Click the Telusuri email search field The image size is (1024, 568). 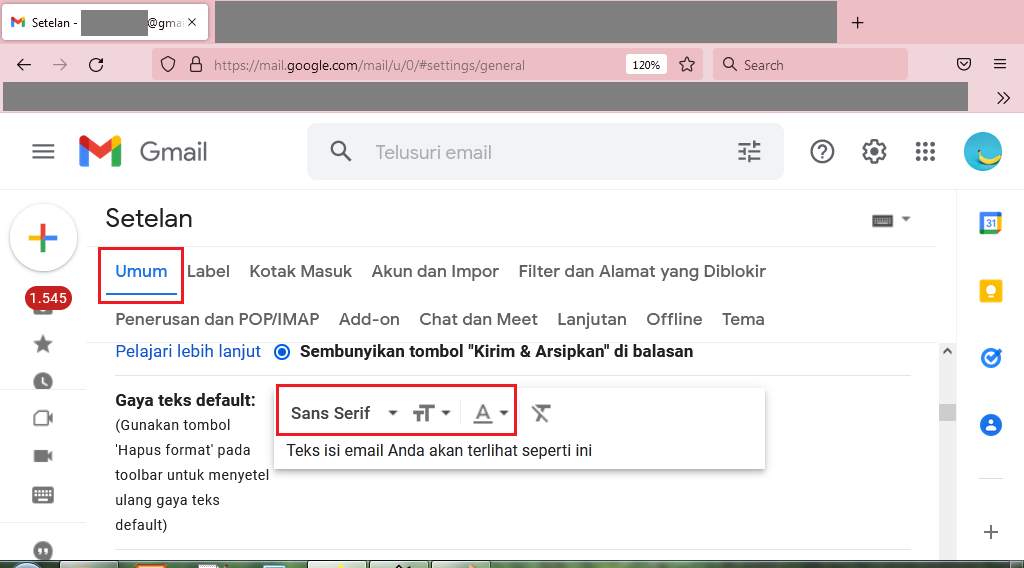[x=545, y=152]
